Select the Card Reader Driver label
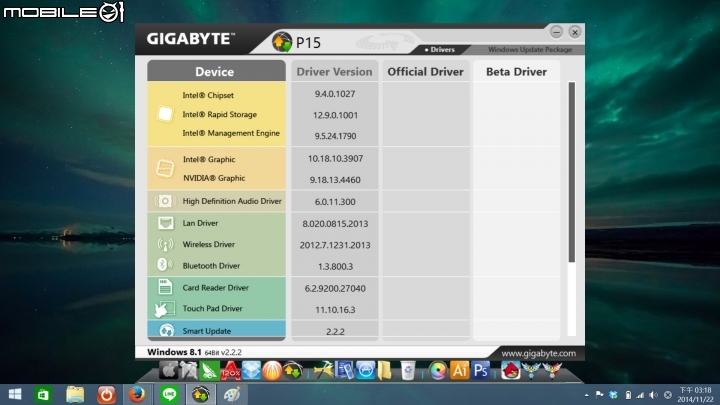The height and width of the screenshot is (405, 720). (215, 288)
